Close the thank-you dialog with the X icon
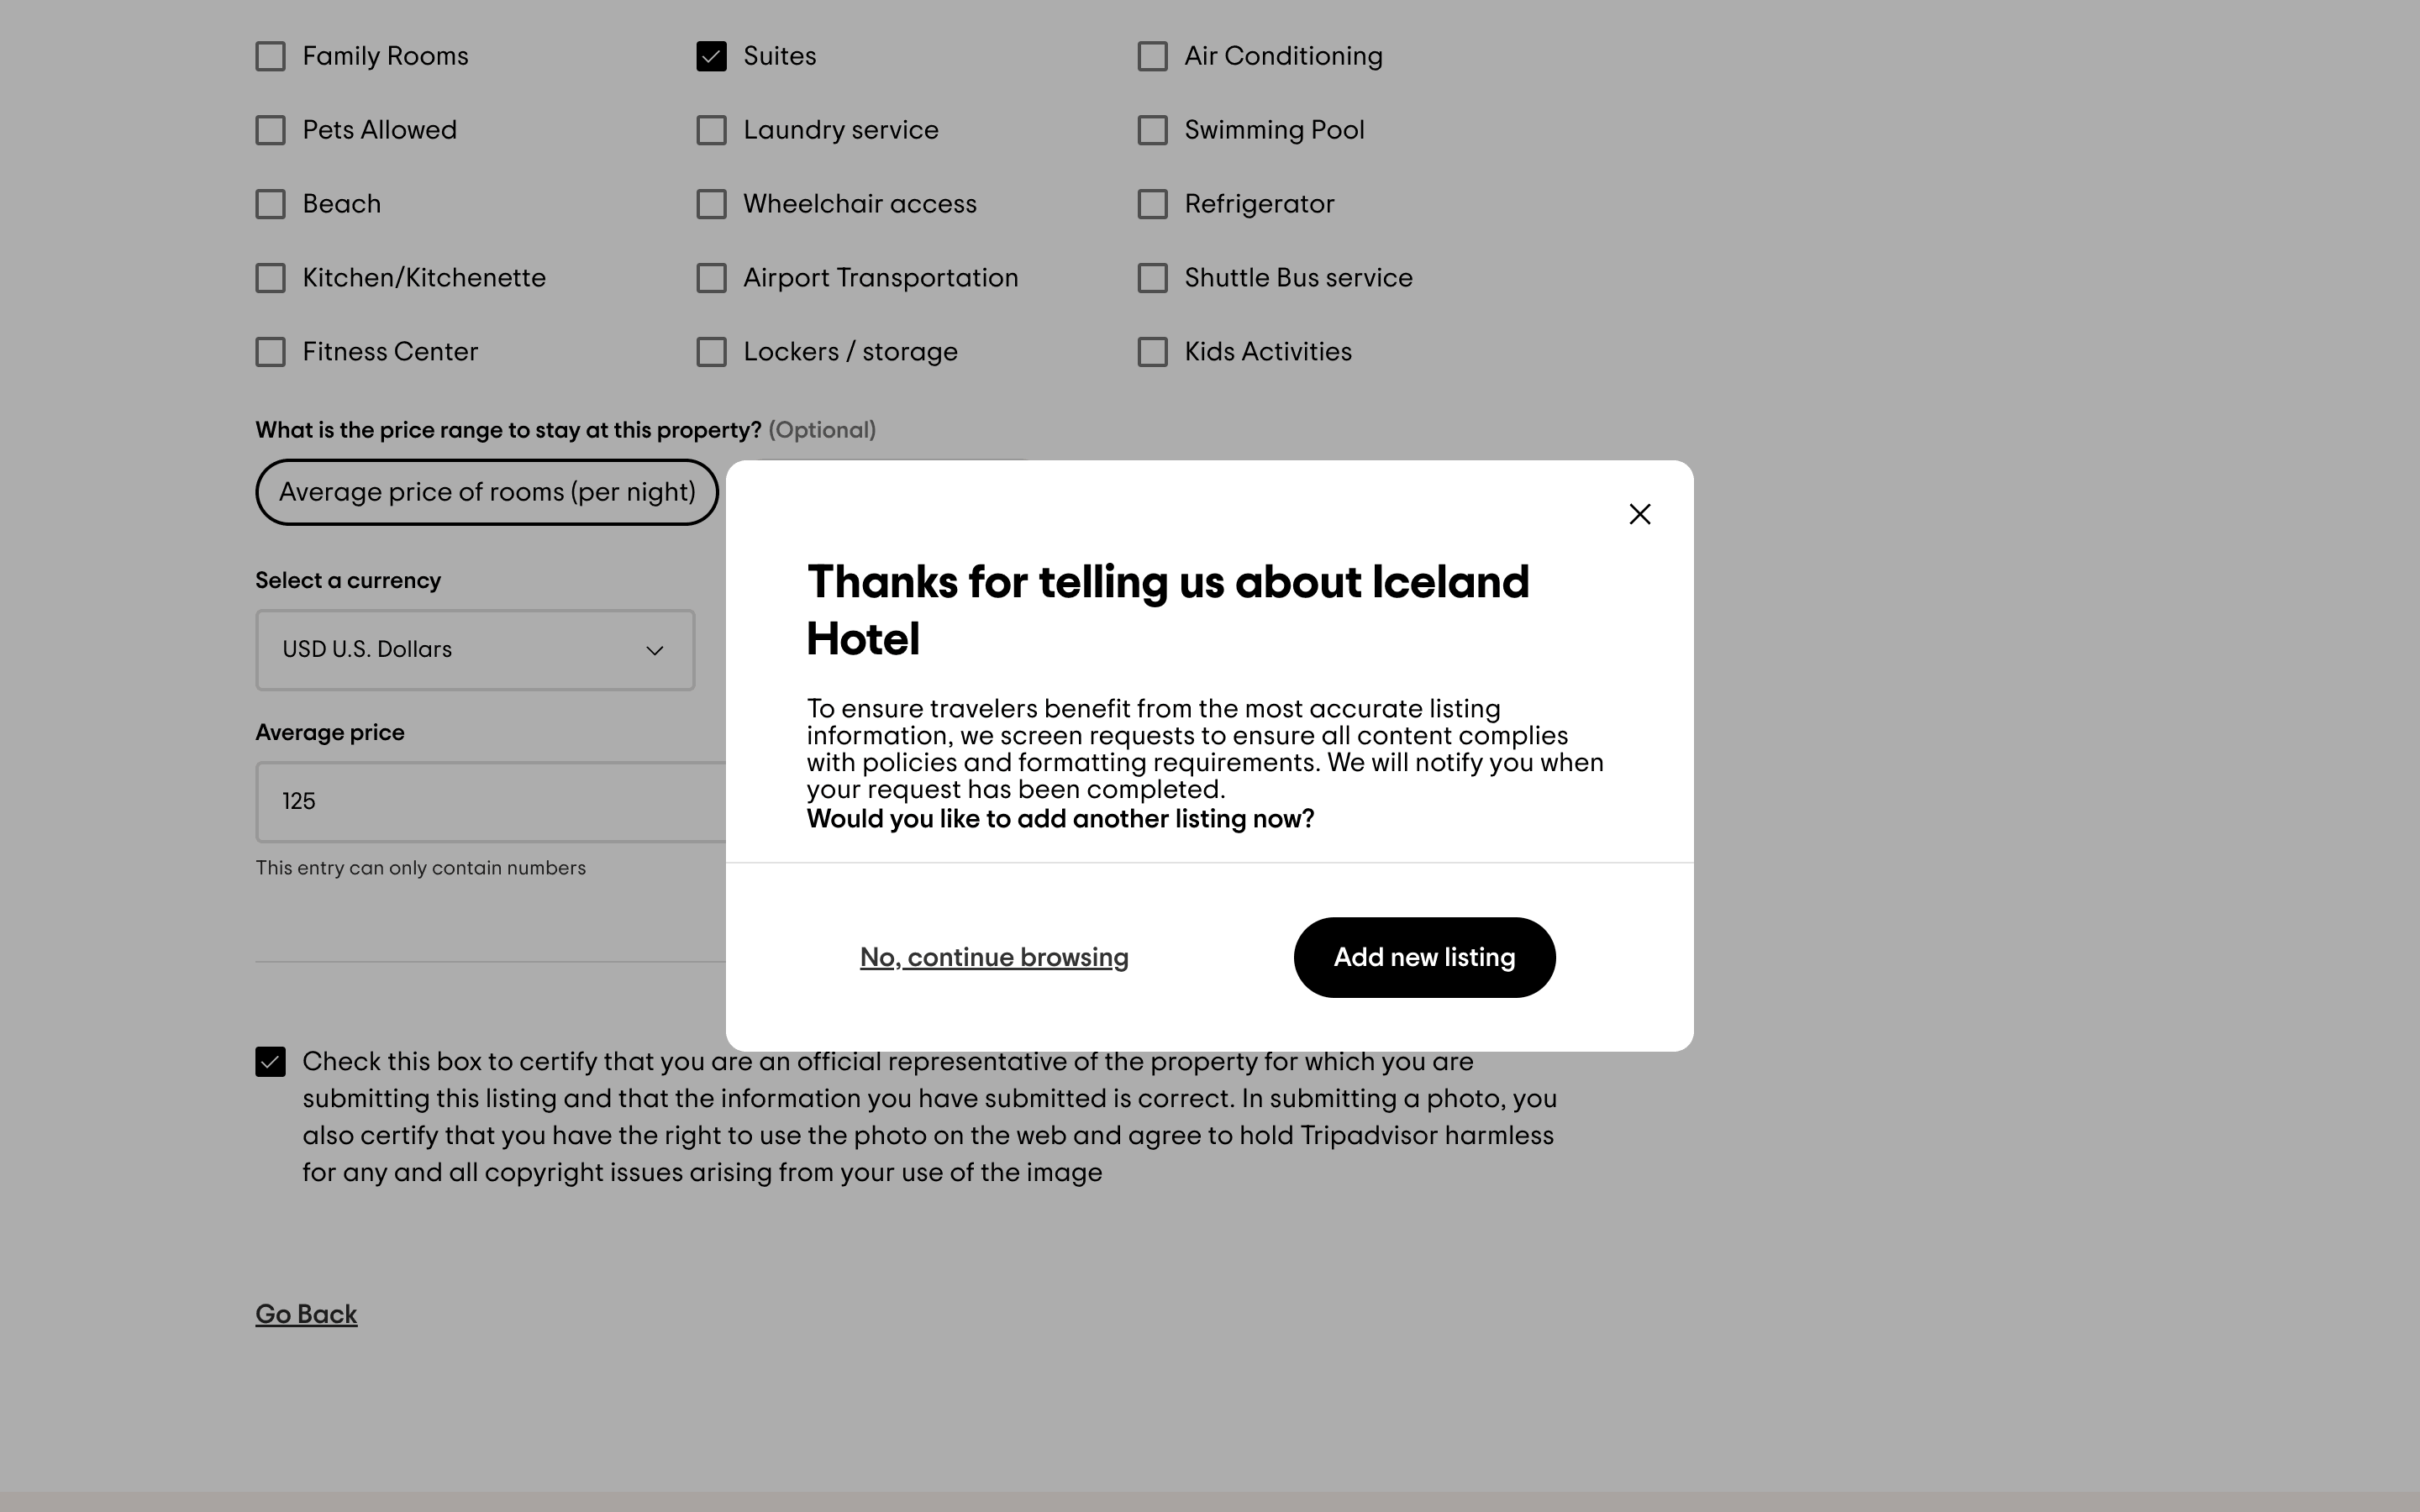The height and width of the screenshot is (1512, 2420). point(1639,514)
